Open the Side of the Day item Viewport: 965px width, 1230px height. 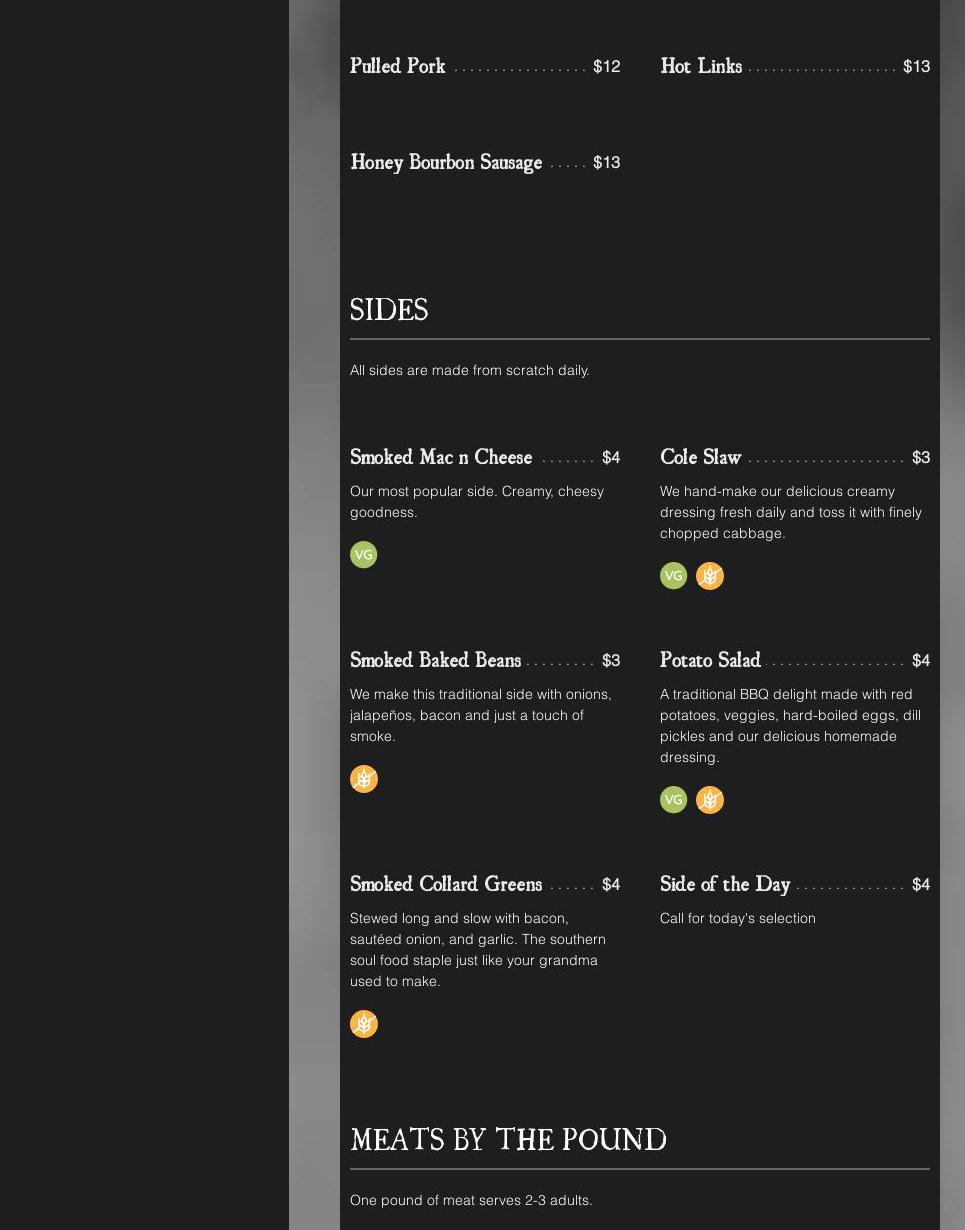[x=725, y=884]
